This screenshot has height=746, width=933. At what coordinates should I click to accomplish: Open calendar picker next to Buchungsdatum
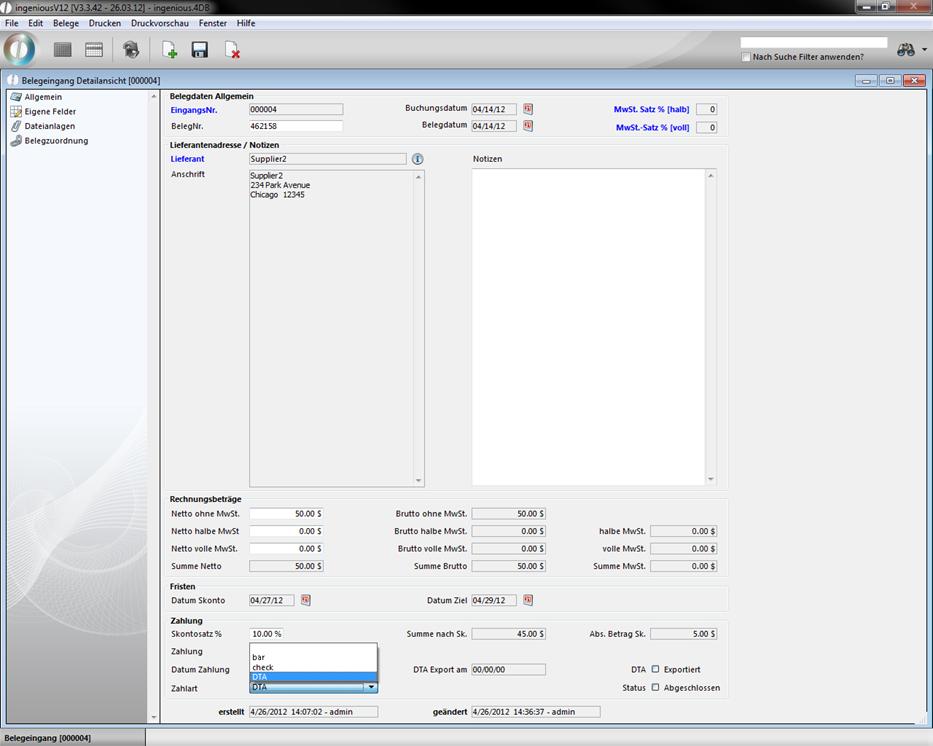528,109
